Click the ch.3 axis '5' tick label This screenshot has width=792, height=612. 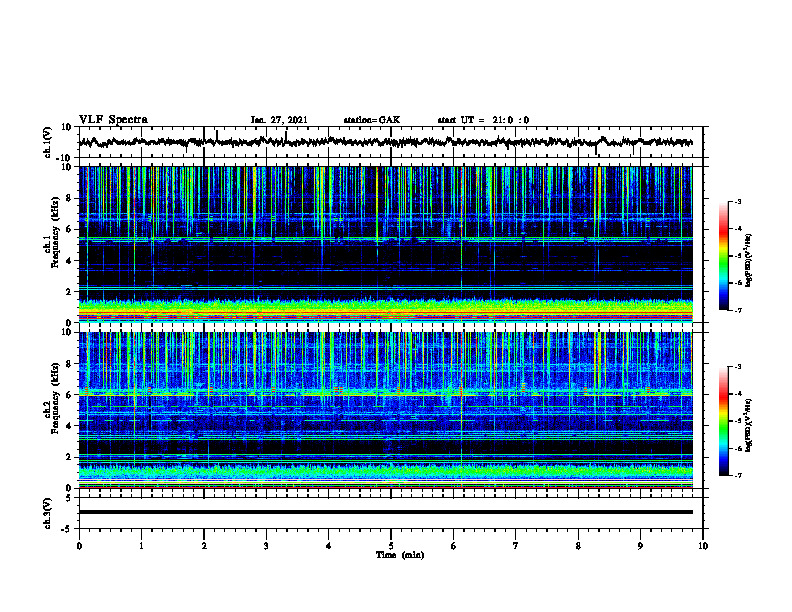[x=69, y=498]
